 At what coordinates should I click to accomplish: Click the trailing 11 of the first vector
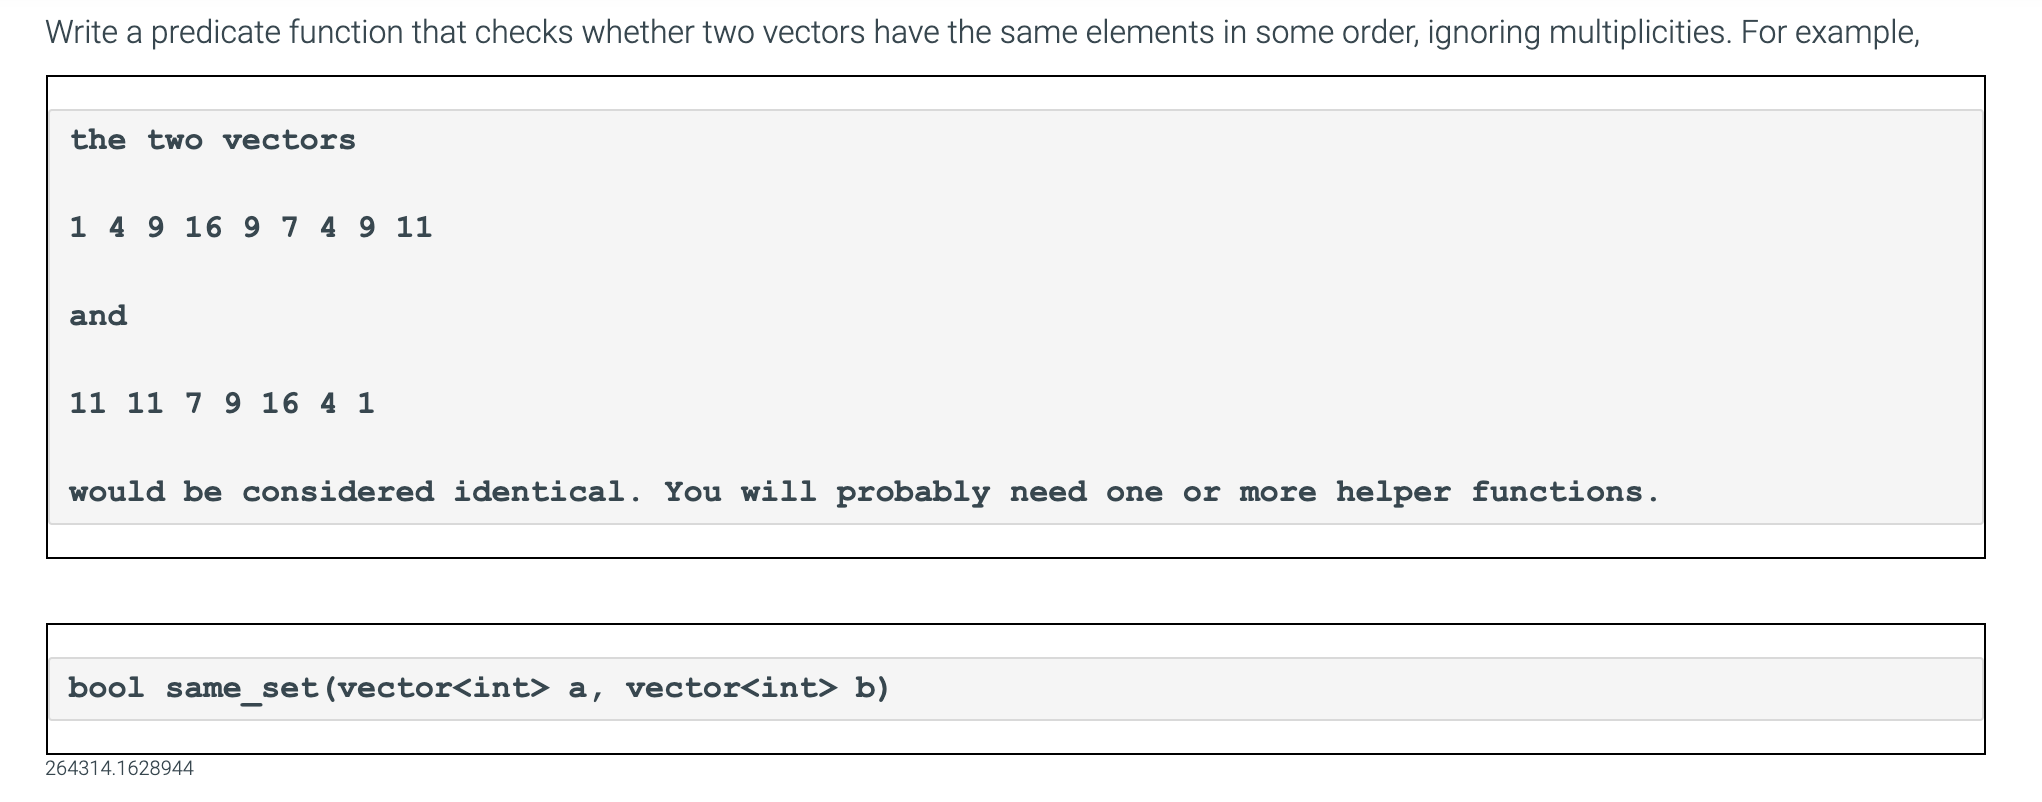point(414,228)
